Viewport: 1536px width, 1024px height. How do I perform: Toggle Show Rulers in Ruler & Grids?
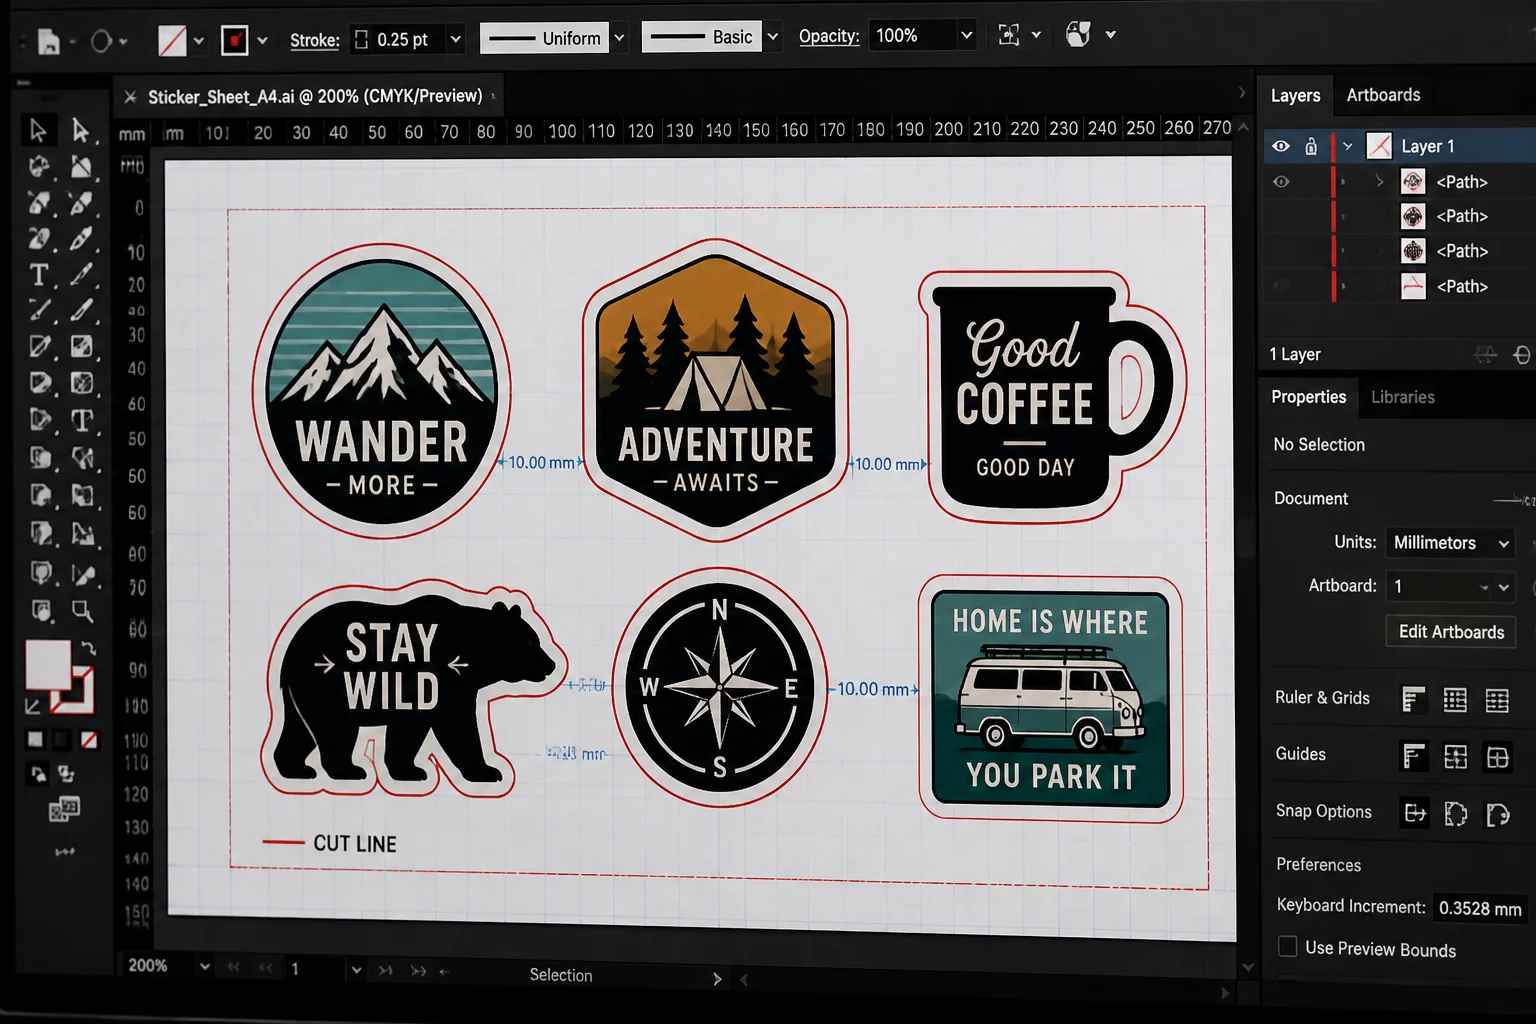1413,699
